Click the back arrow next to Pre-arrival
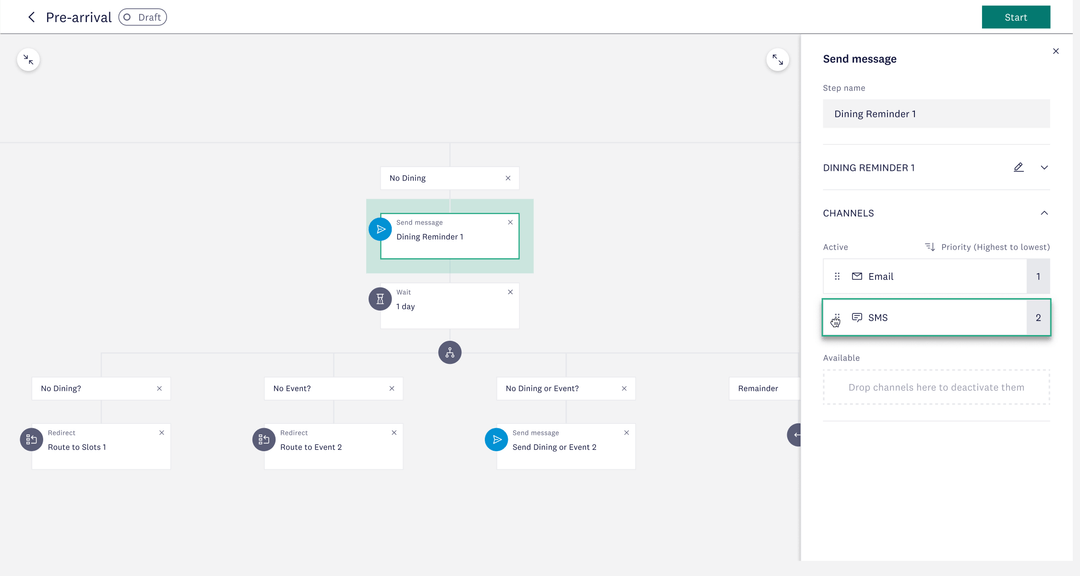Viewport: 1080px width, 576px height. tap(31, 17)
